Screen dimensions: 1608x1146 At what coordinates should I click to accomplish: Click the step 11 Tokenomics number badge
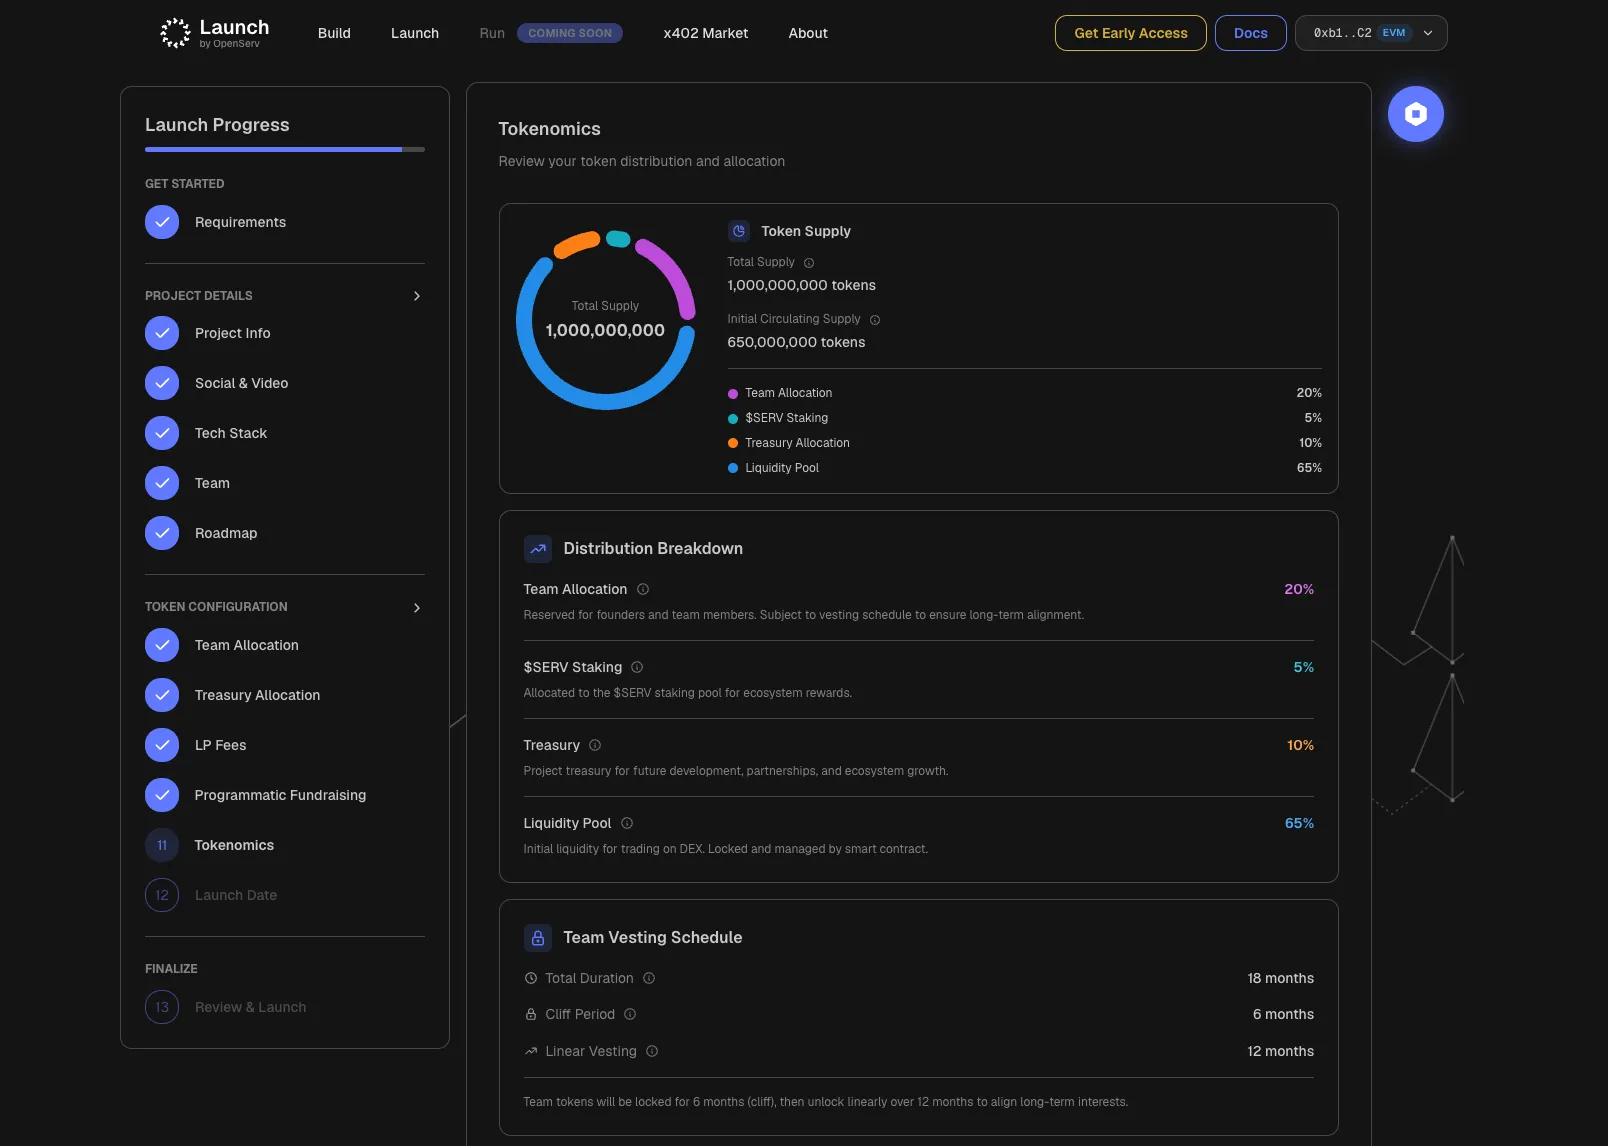point(162,845)
